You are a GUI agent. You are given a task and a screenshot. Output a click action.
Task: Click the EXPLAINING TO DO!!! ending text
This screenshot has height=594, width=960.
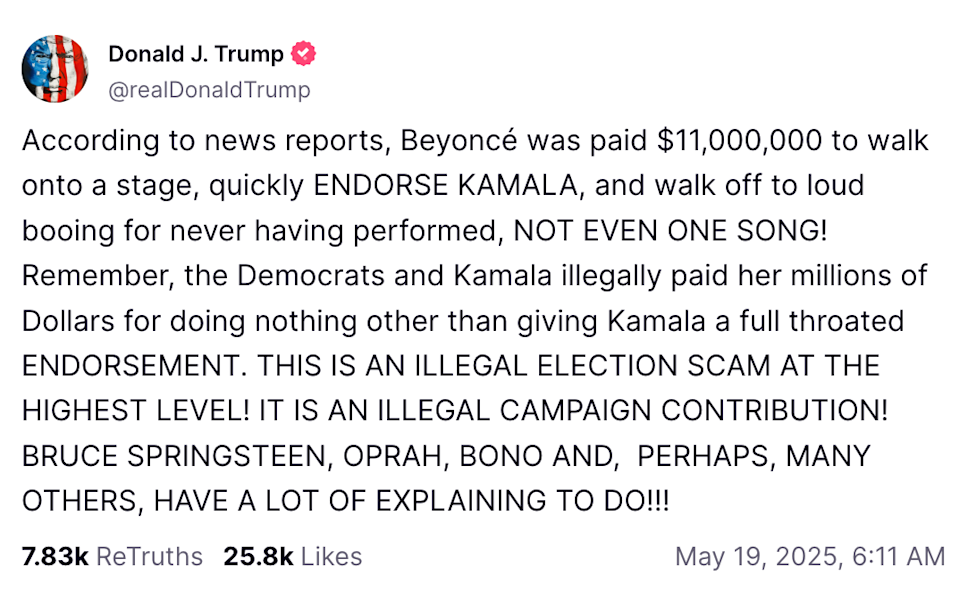tap(522, 501)
